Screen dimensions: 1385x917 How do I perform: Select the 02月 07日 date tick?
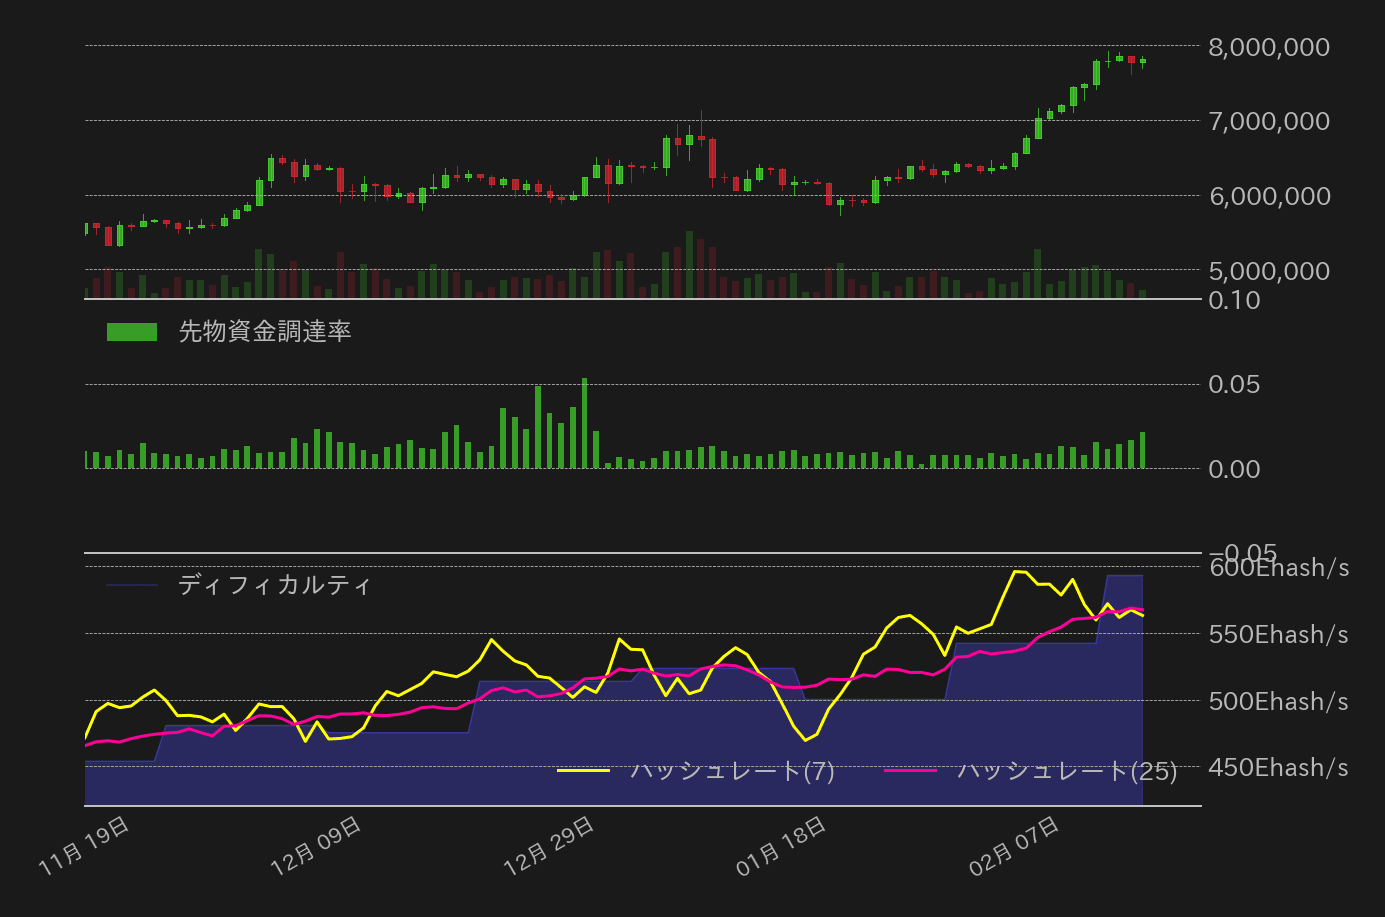click(x=1014, y=846)
